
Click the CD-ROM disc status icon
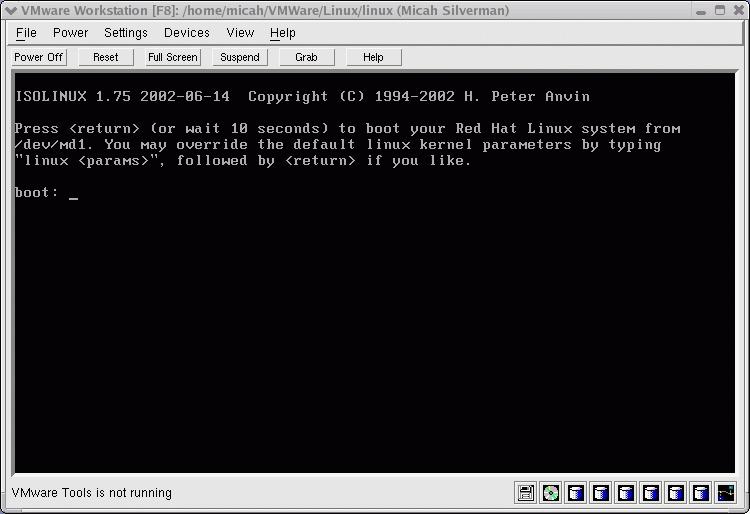pos(551,493)
